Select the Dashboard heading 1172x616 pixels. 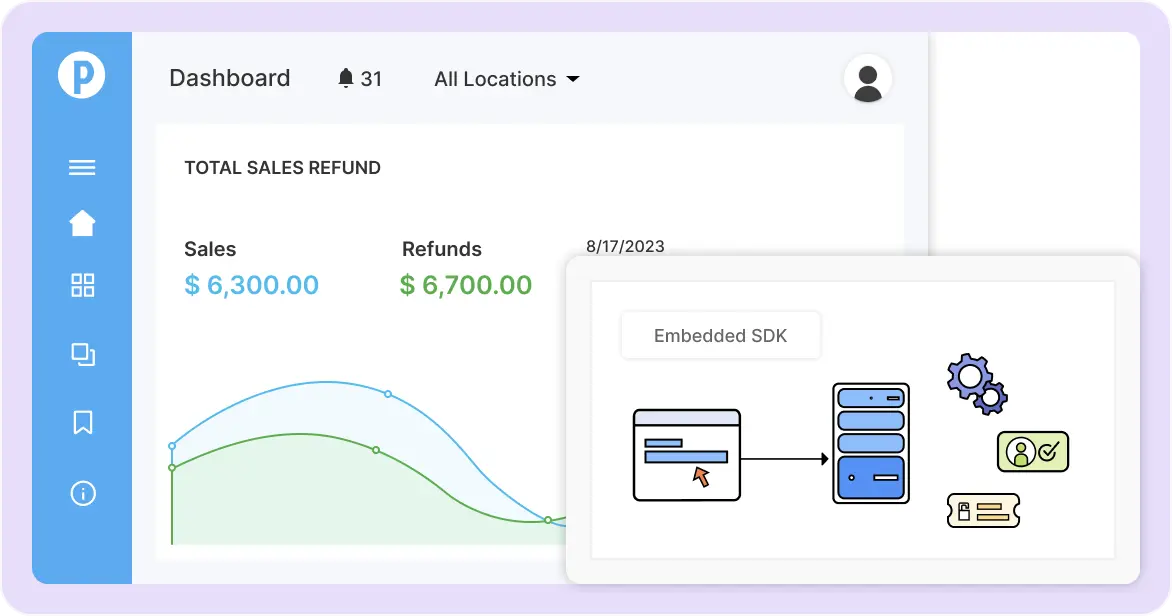coord(230,78)
